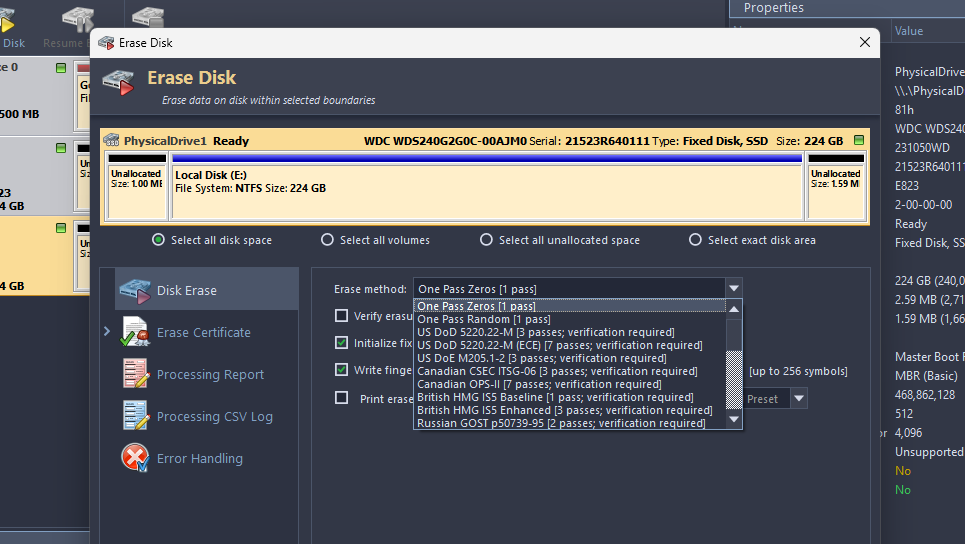Open the Disk Erase settings icon
The width and height of the screenshot is (965, 544).
coord(135,291)
